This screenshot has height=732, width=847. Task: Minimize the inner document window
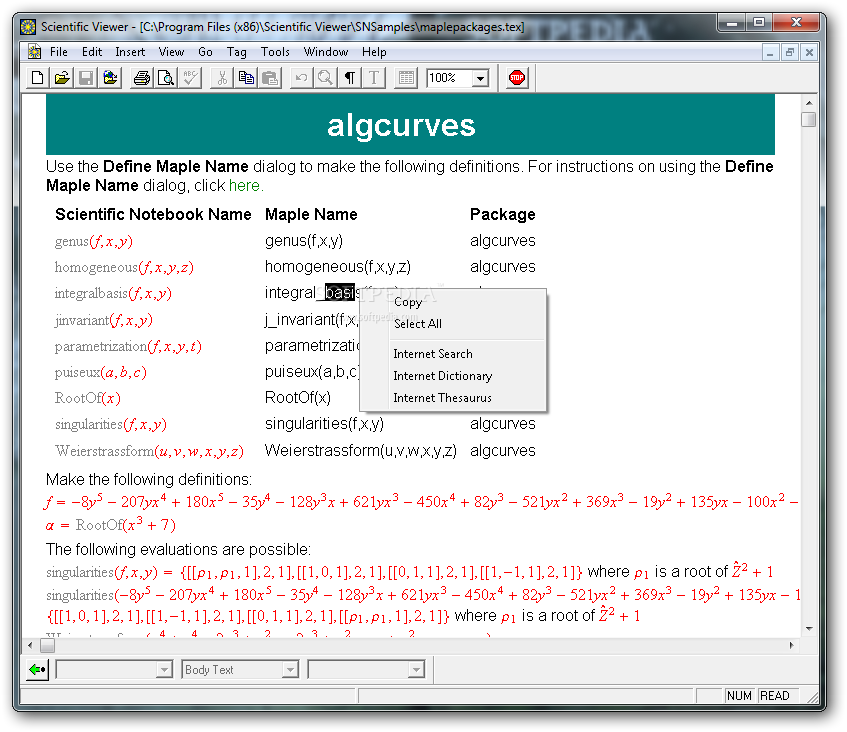tap(770, 52)
